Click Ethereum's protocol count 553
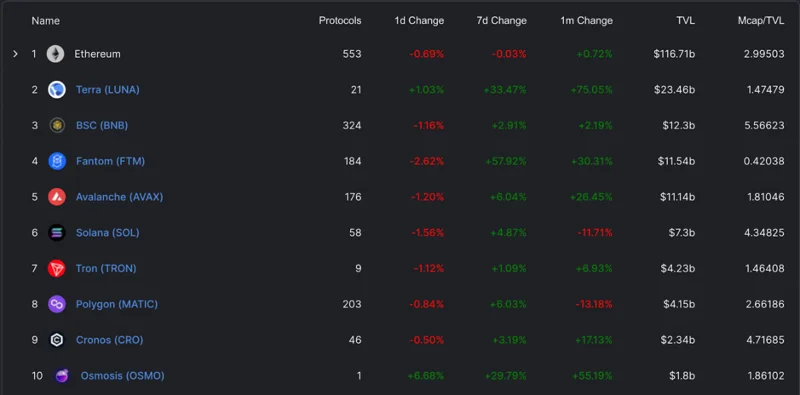This screenshot has height=395, width=800. (352, 54)
